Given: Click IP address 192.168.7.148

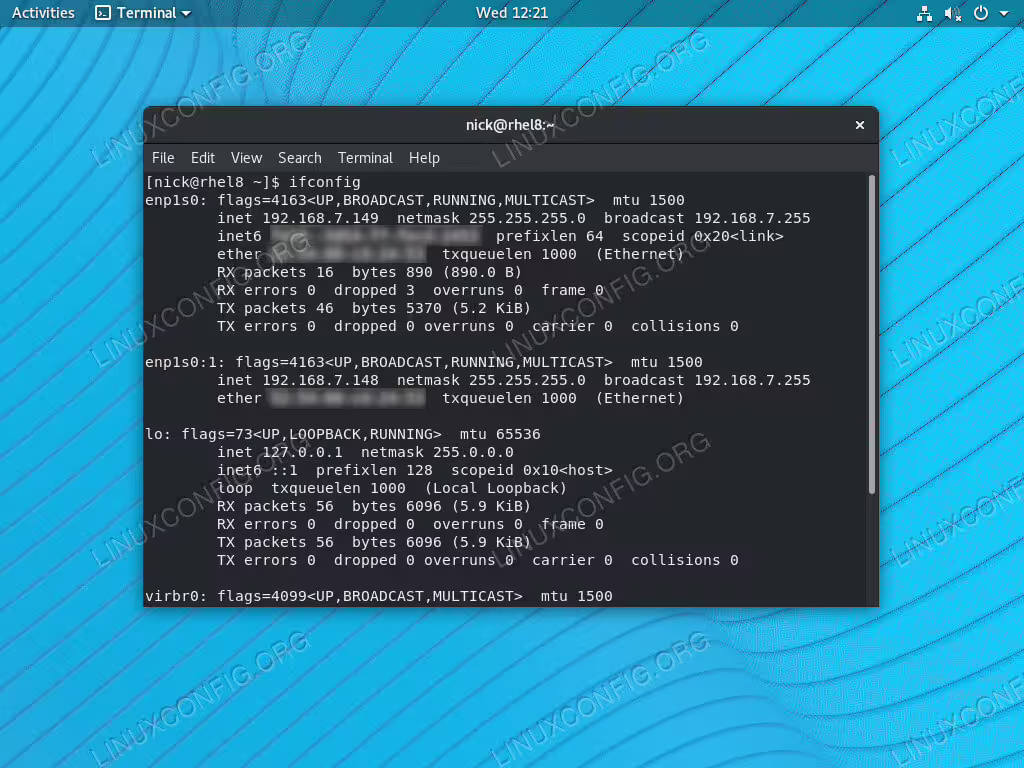Looking at the screenshot, I should click(x=320, y=380).
